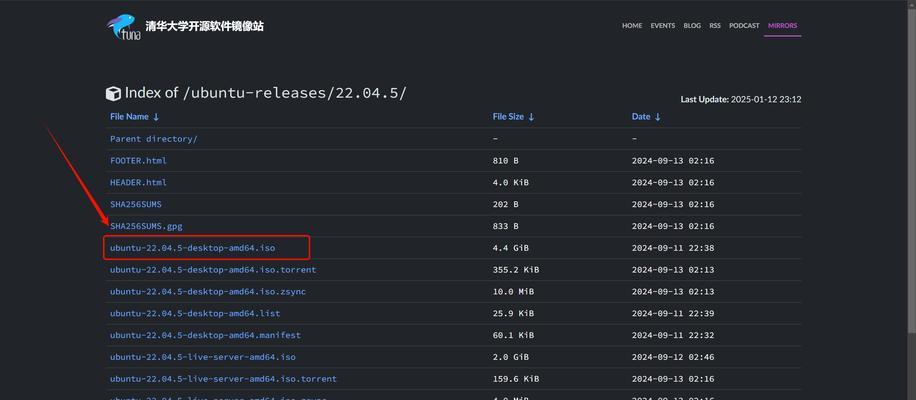The image size is (916, 400).
Task: Click the 4.0 KiB size for HEADER.html
Action: [511, 182]
